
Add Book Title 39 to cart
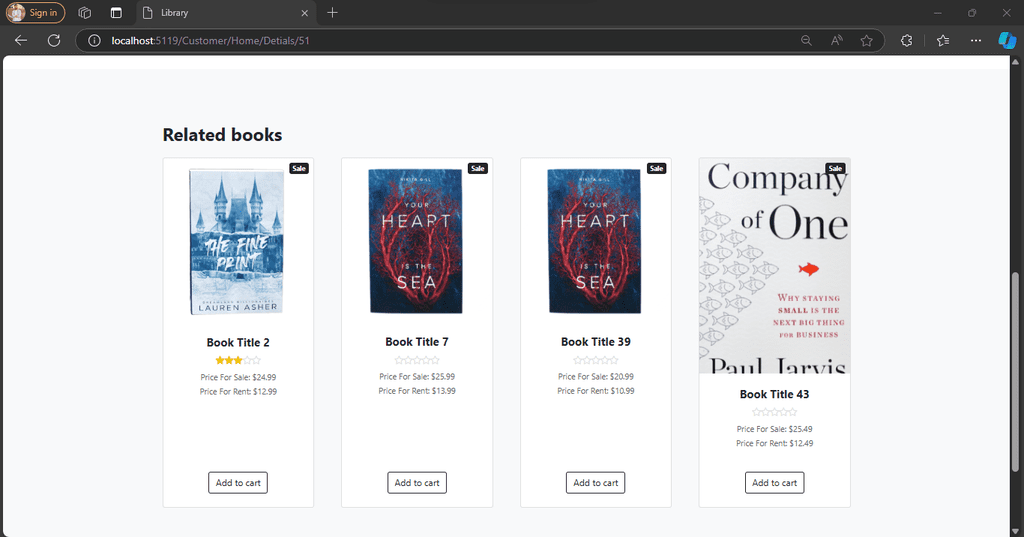click(x=596, y=483)
